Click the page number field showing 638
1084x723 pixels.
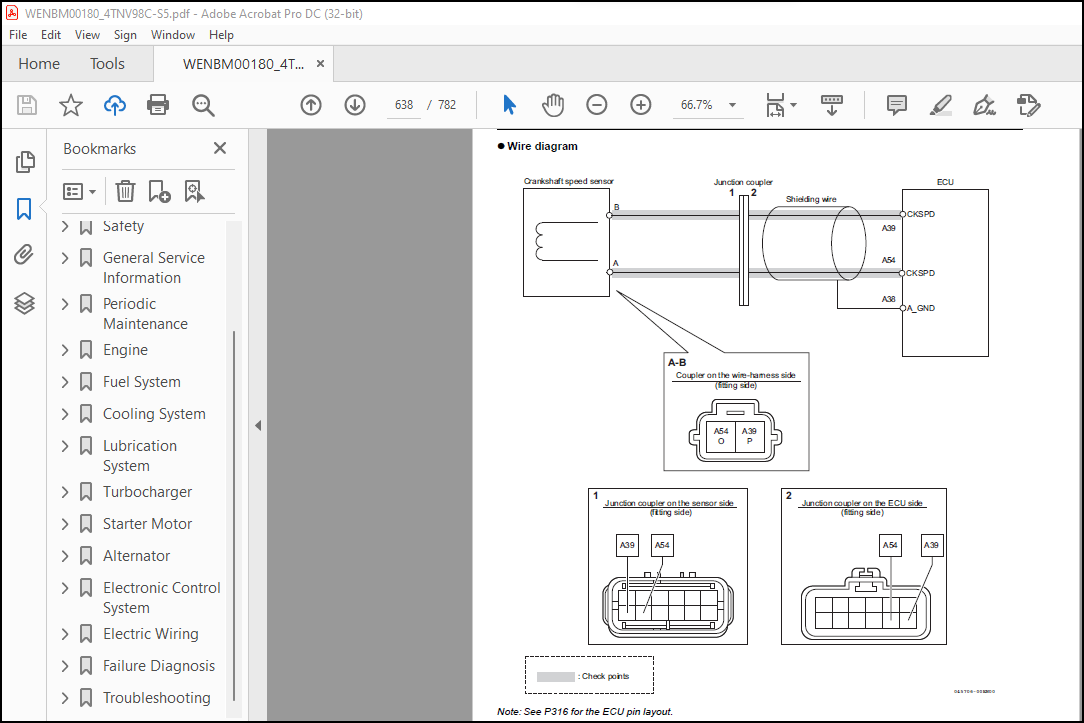click(404, 105)
